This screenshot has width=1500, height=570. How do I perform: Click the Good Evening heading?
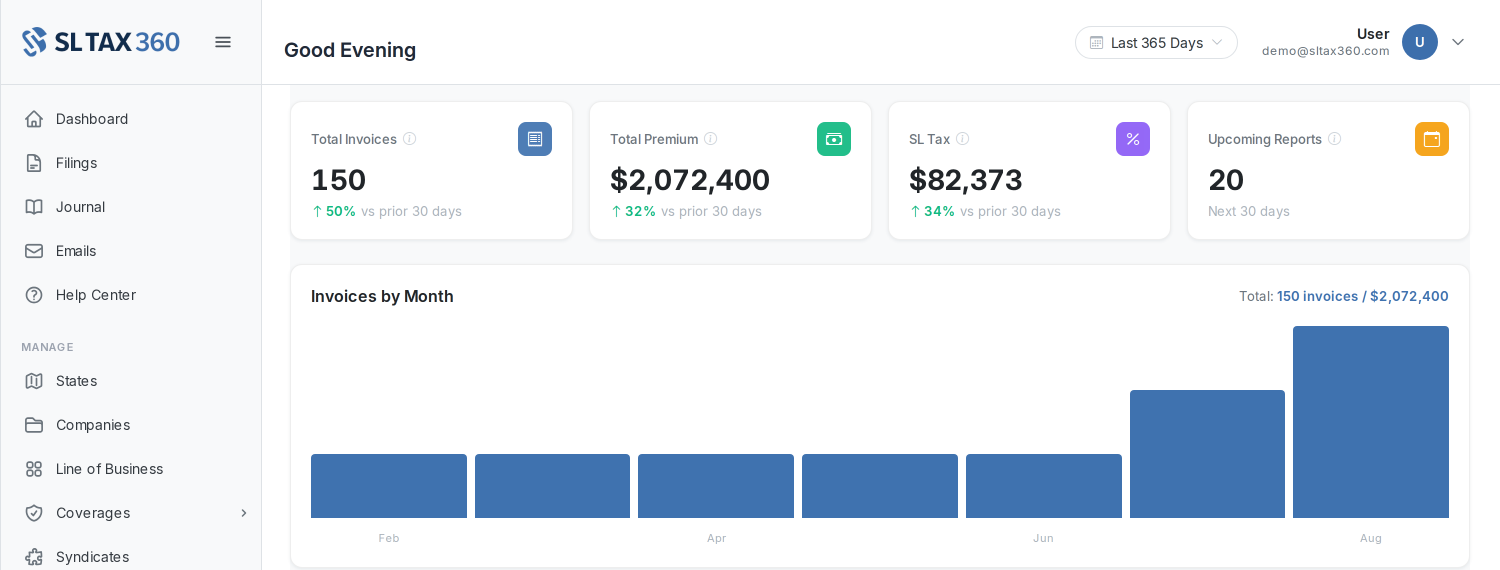(350, 50)
